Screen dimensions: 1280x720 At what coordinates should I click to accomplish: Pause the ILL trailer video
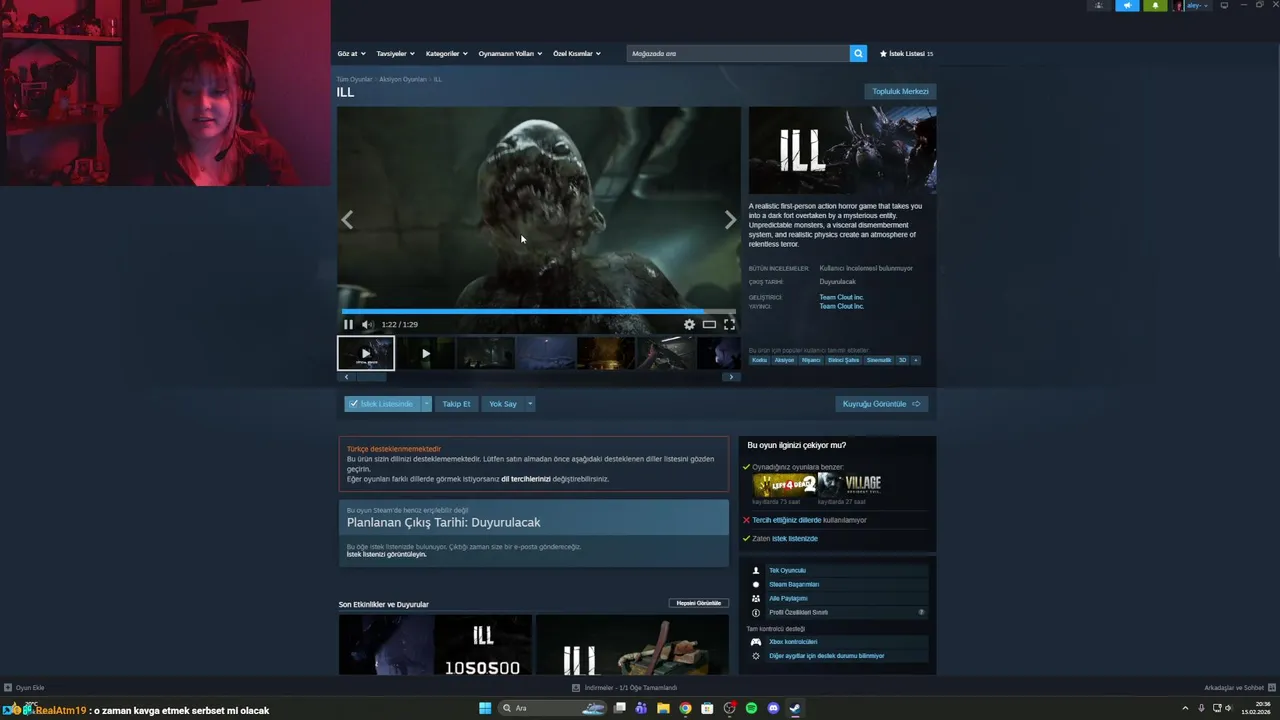click(348, 324)
